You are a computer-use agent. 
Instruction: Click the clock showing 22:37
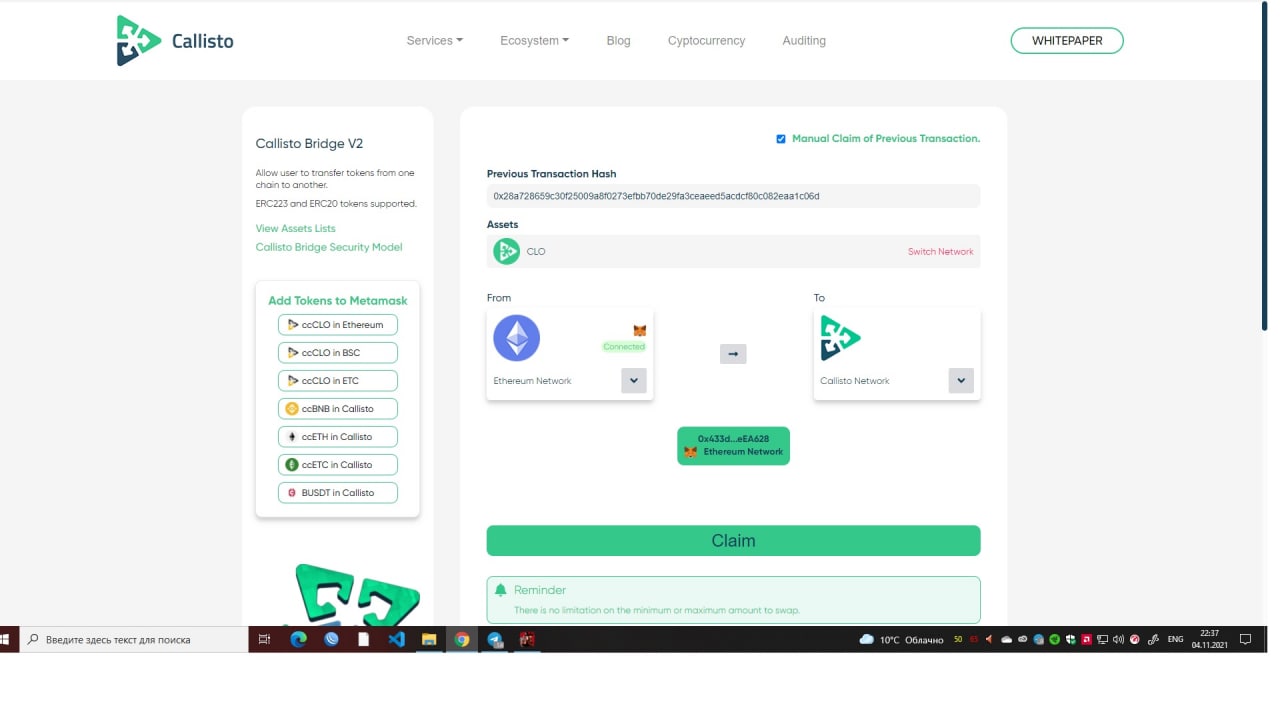pyautogui.click(x=1210, y=639)
